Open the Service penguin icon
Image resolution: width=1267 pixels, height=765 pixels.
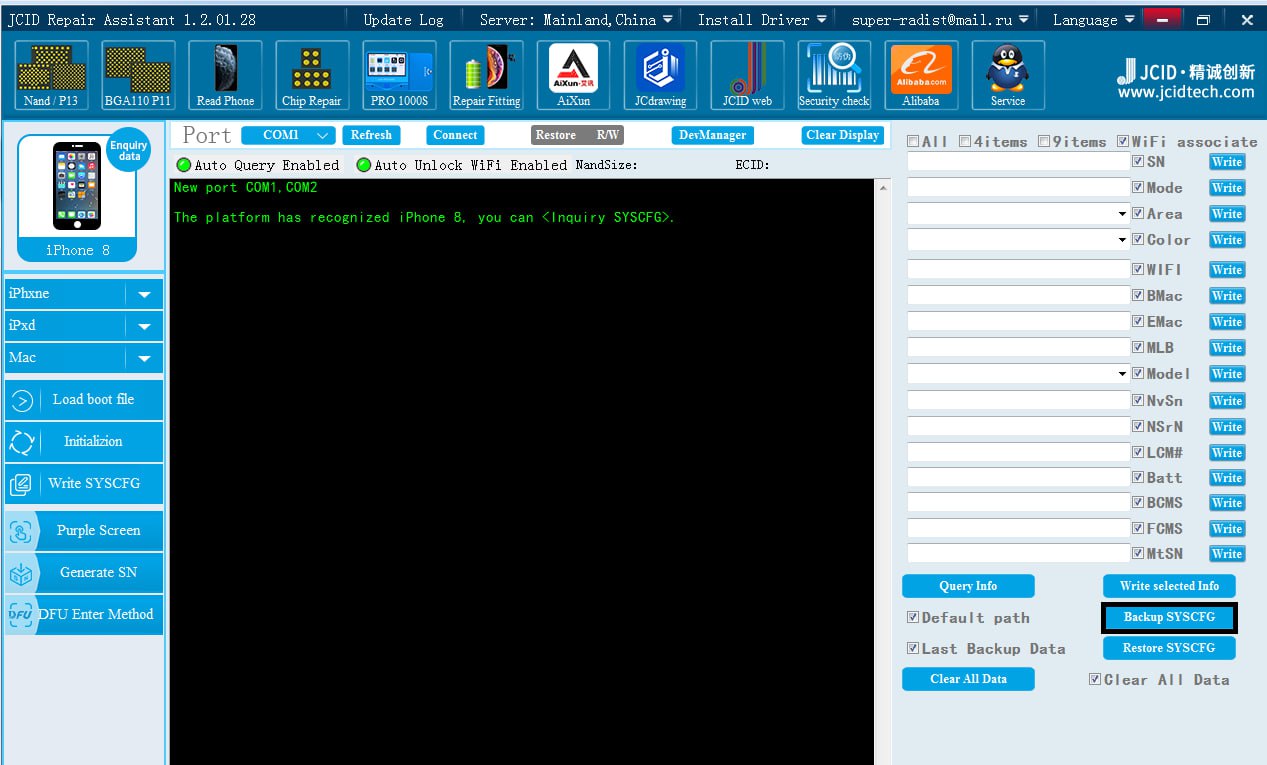[x=1008, y=75]
